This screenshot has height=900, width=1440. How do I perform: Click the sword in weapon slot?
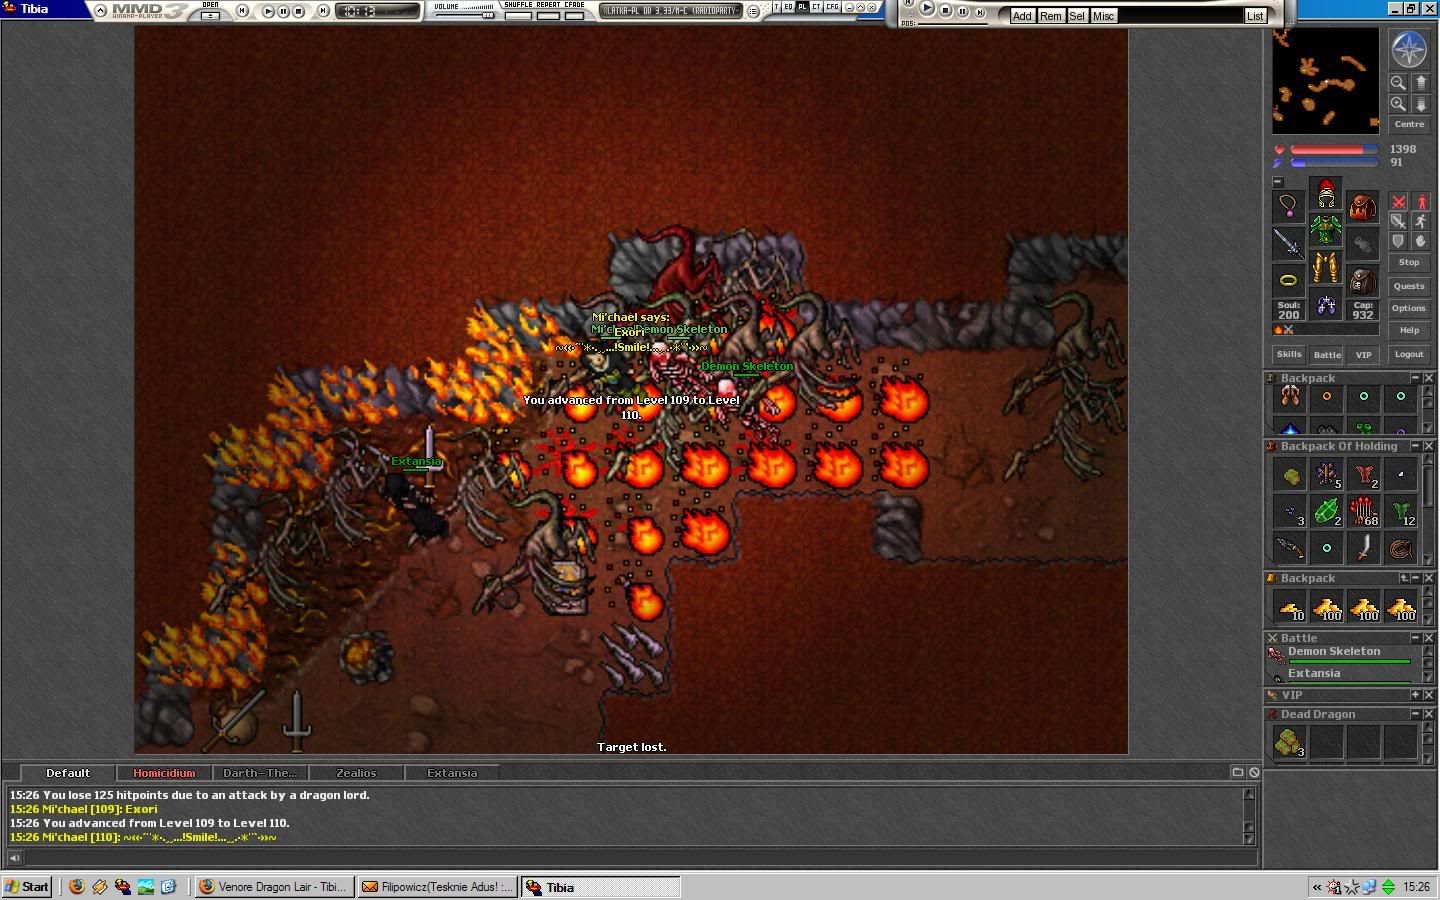pyautogui.click(x=1289, y=243)
